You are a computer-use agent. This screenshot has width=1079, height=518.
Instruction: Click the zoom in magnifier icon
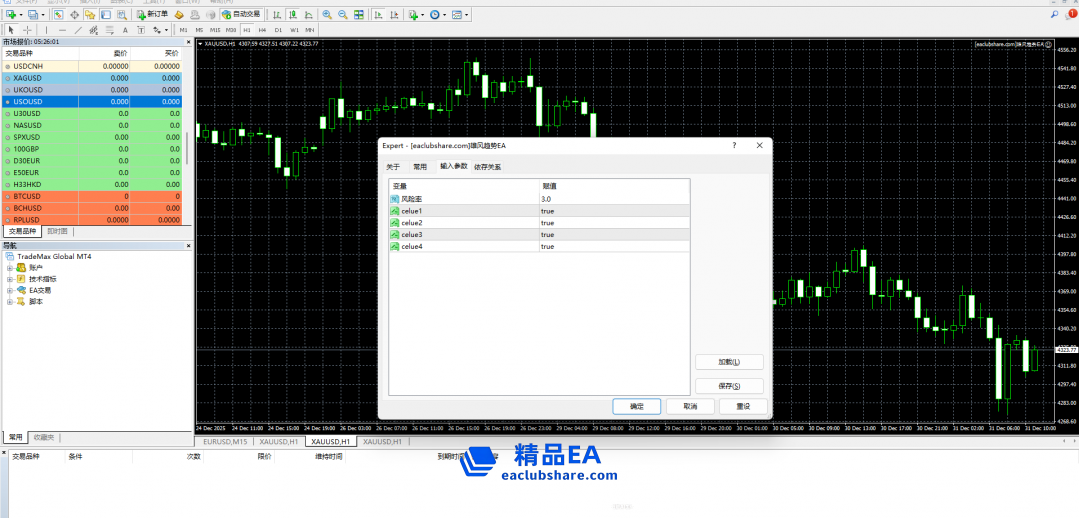[x=327, y=15]
